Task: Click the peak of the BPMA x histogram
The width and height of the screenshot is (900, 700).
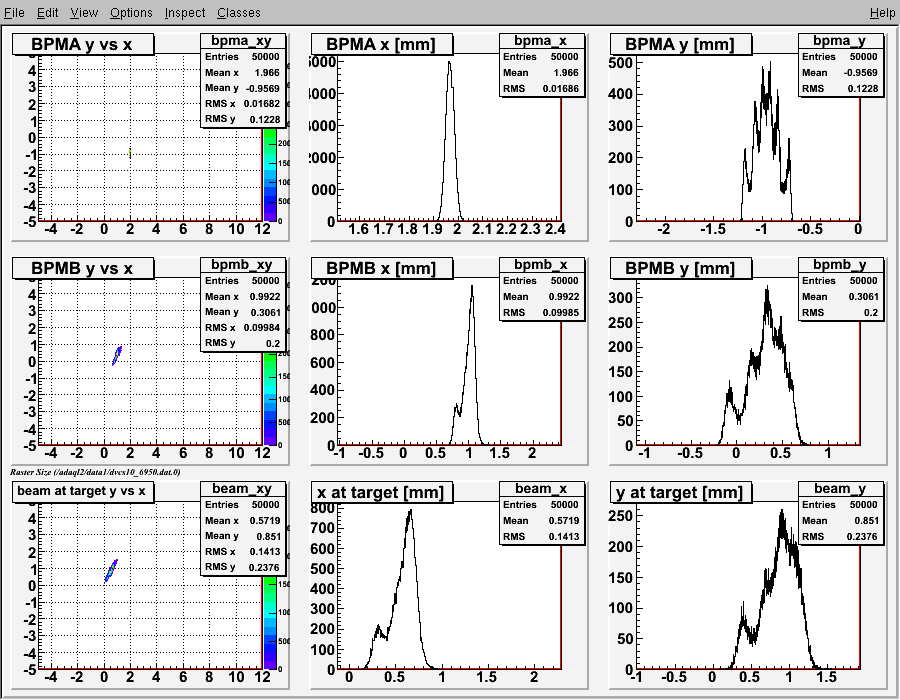Action: point(449,63)
